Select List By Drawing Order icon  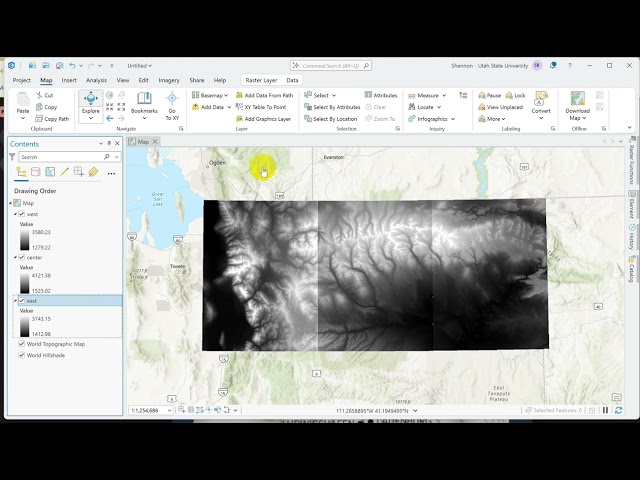tap(21, 172)
